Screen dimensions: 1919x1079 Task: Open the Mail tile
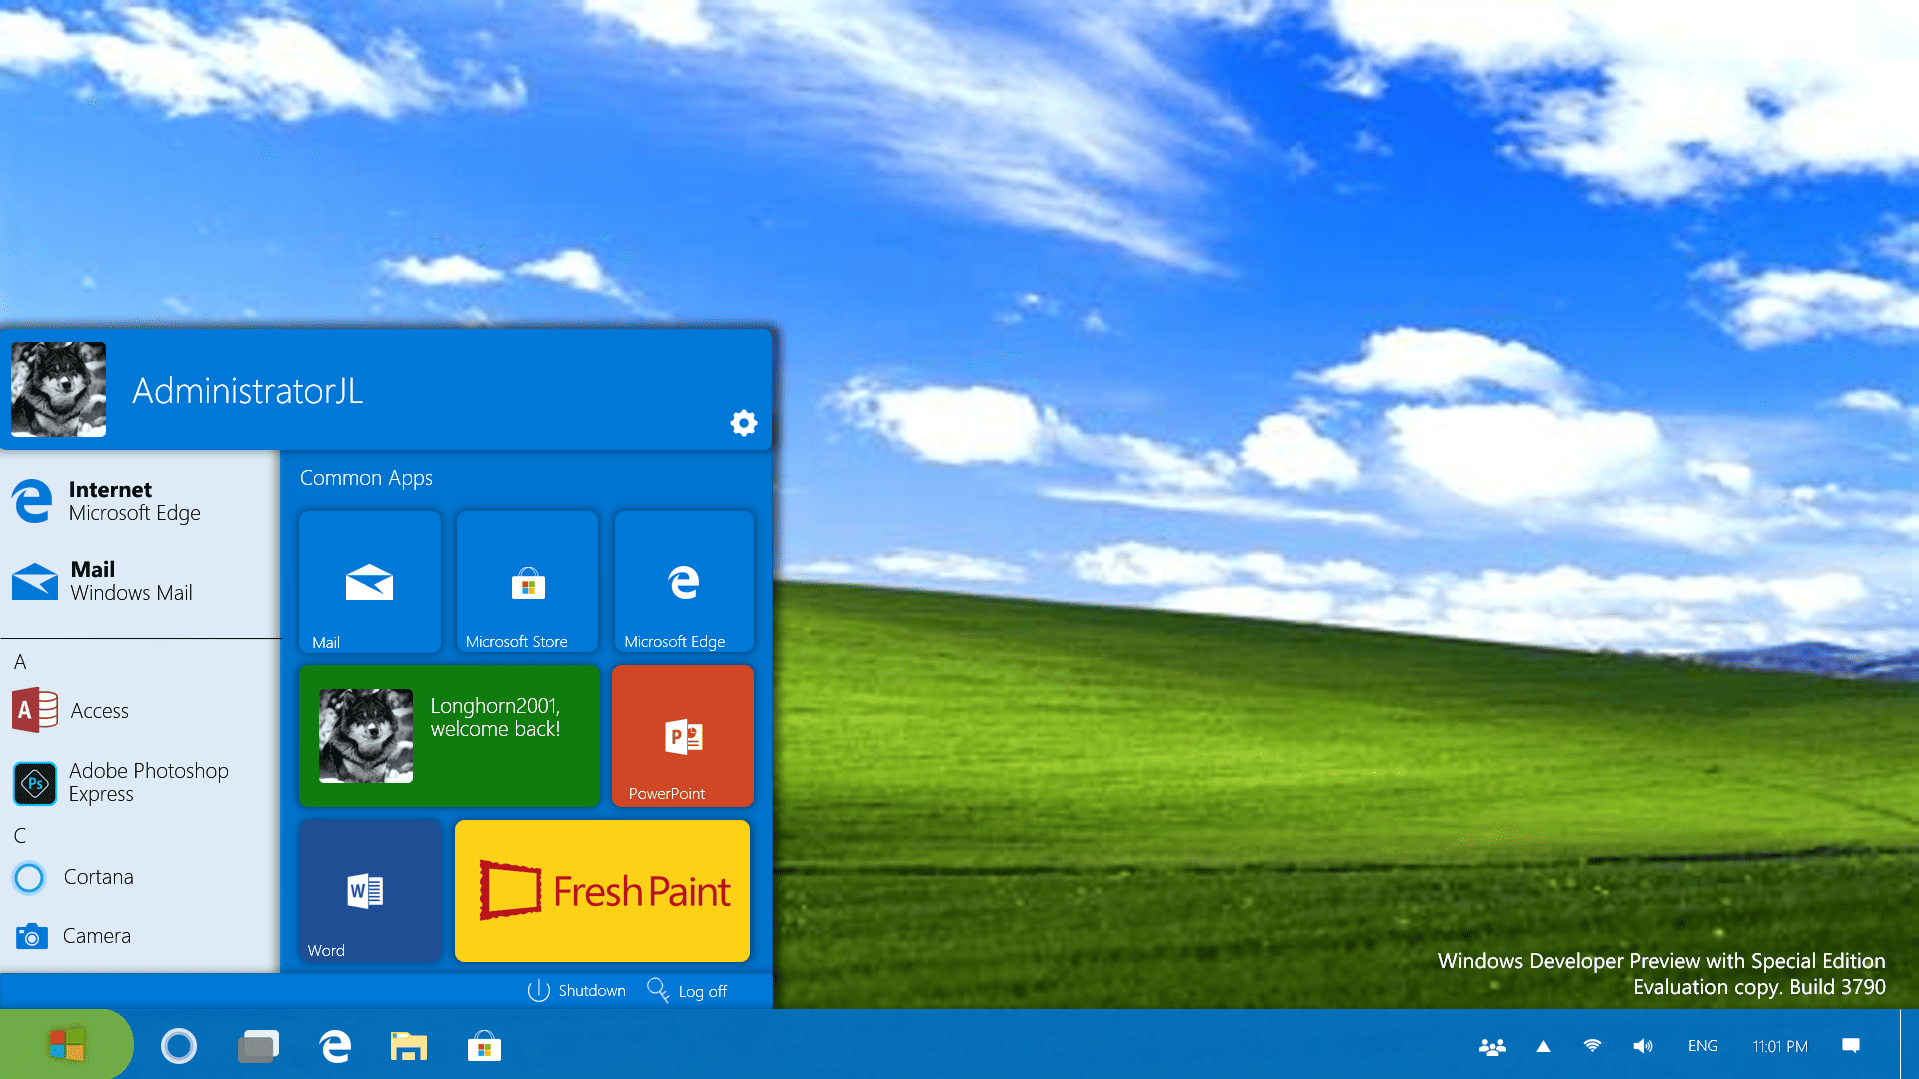pos(370,582)
